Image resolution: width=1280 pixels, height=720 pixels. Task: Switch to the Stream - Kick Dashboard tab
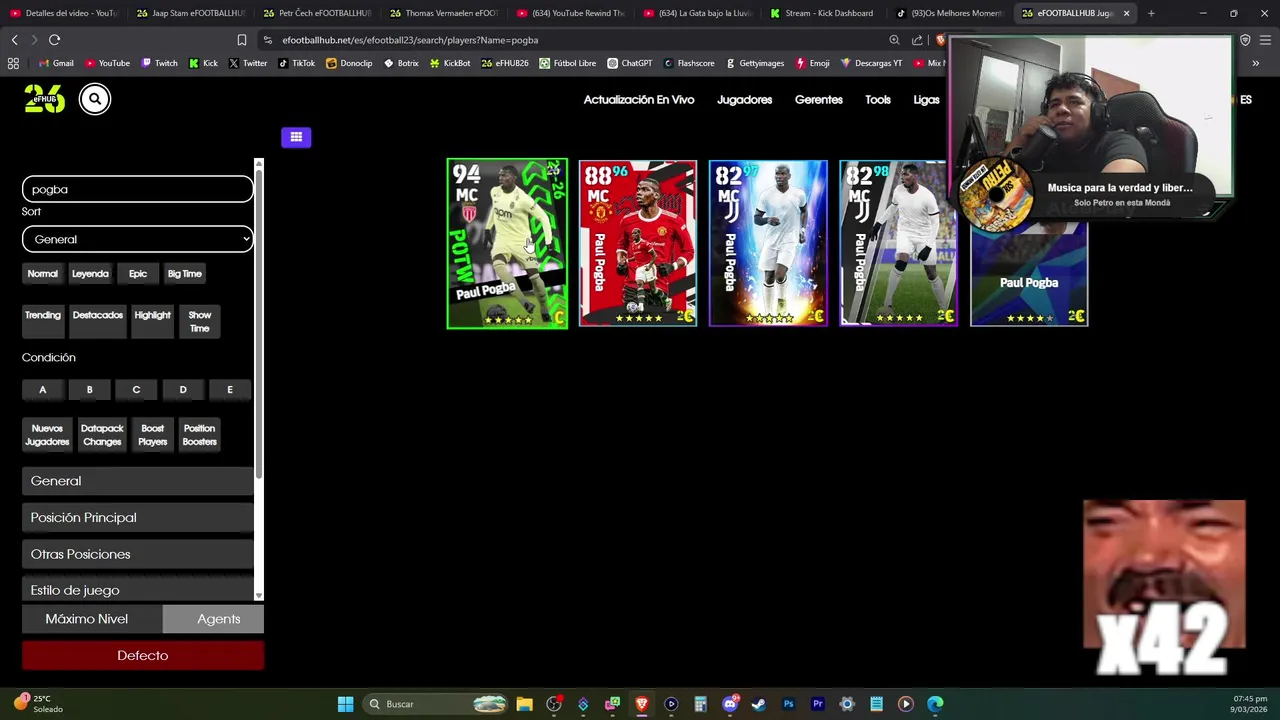click(x=822, y=13)
